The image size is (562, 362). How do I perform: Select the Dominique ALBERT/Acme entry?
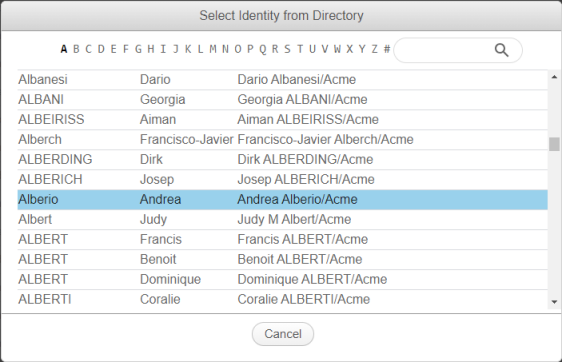282,280
